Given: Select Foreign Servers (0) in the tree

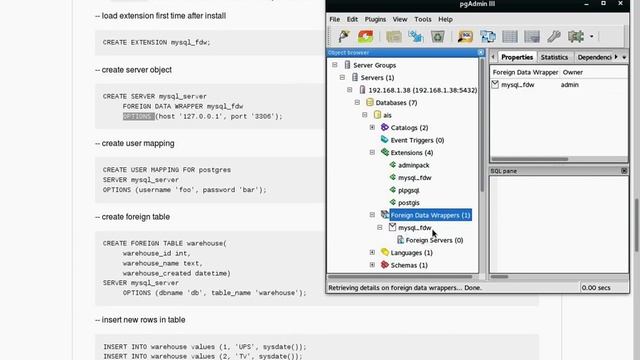Looking at the screenshot, I should click(434, 240).
